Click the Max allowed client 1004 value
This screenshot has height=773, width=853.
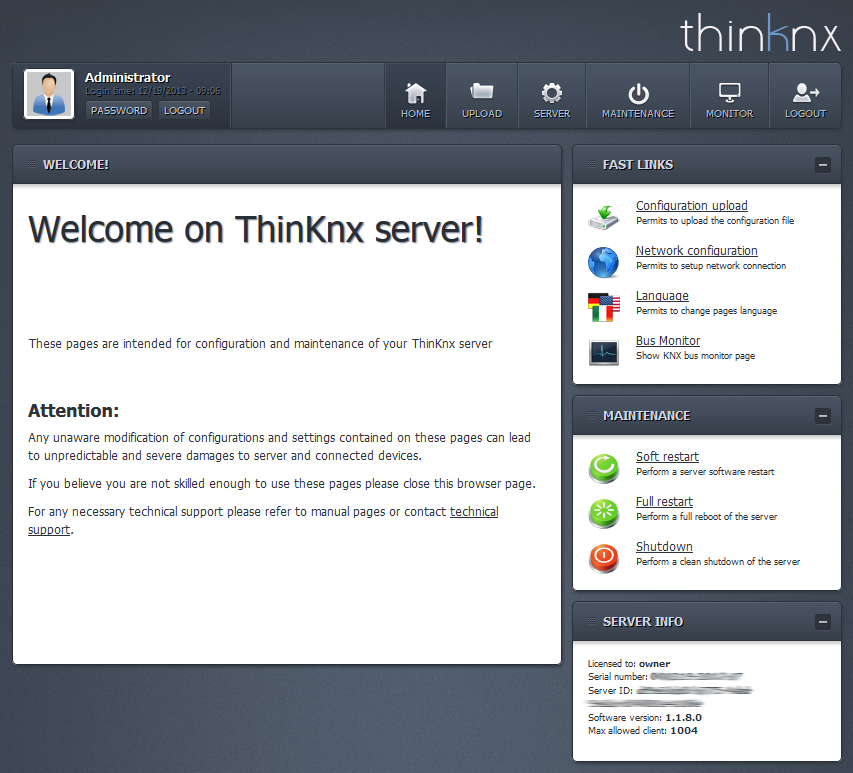(684, 731)
